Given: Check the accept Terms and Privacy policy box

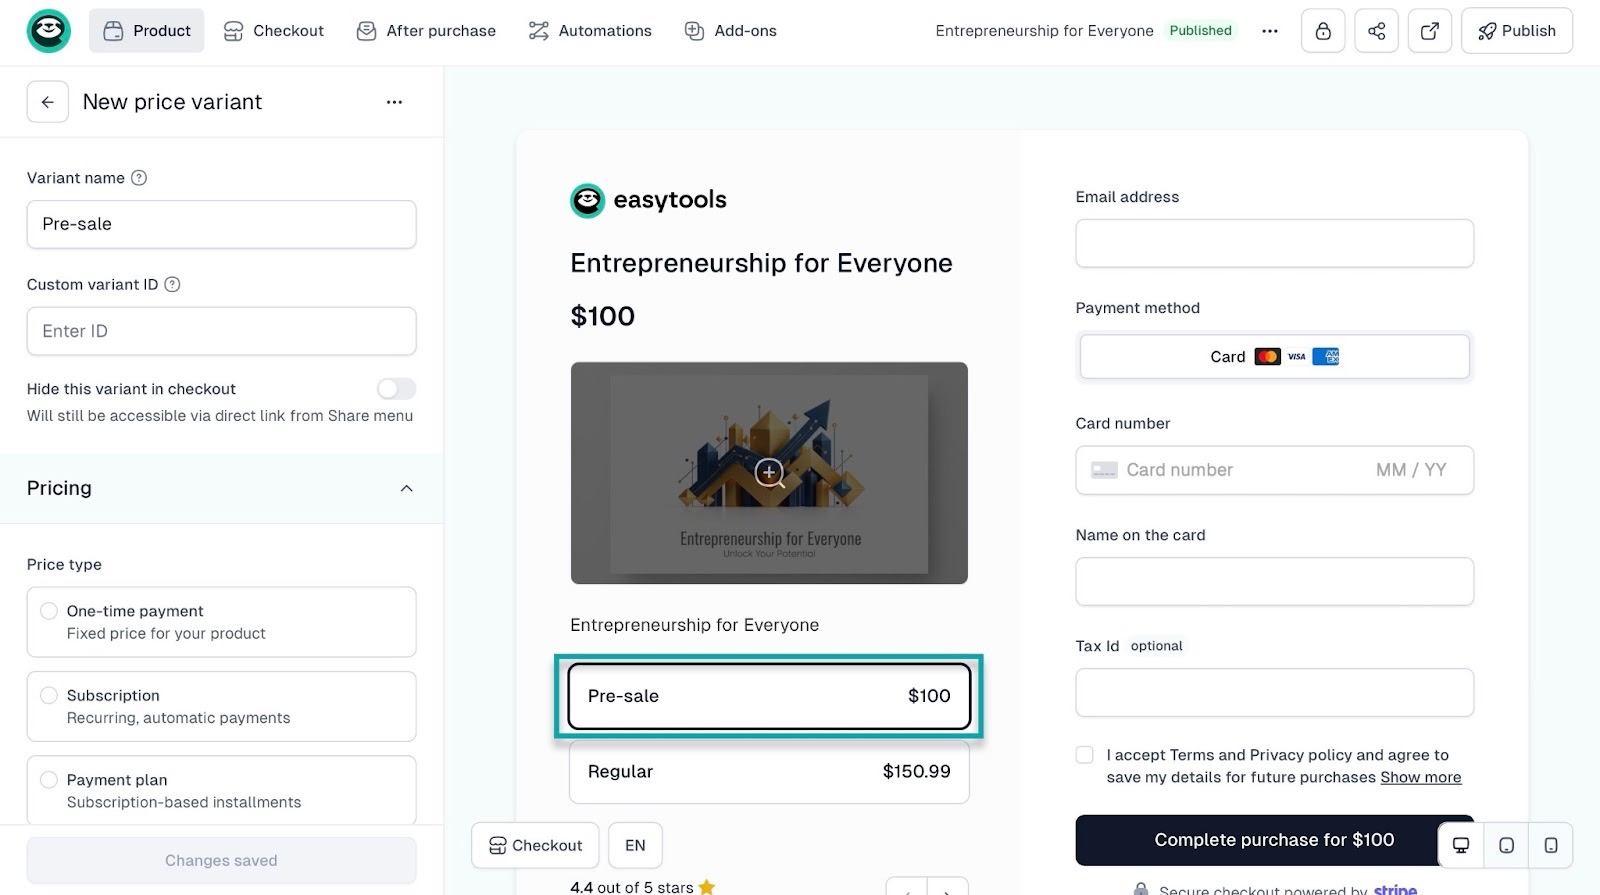Looking at the screenshot, I should 1084,755.
